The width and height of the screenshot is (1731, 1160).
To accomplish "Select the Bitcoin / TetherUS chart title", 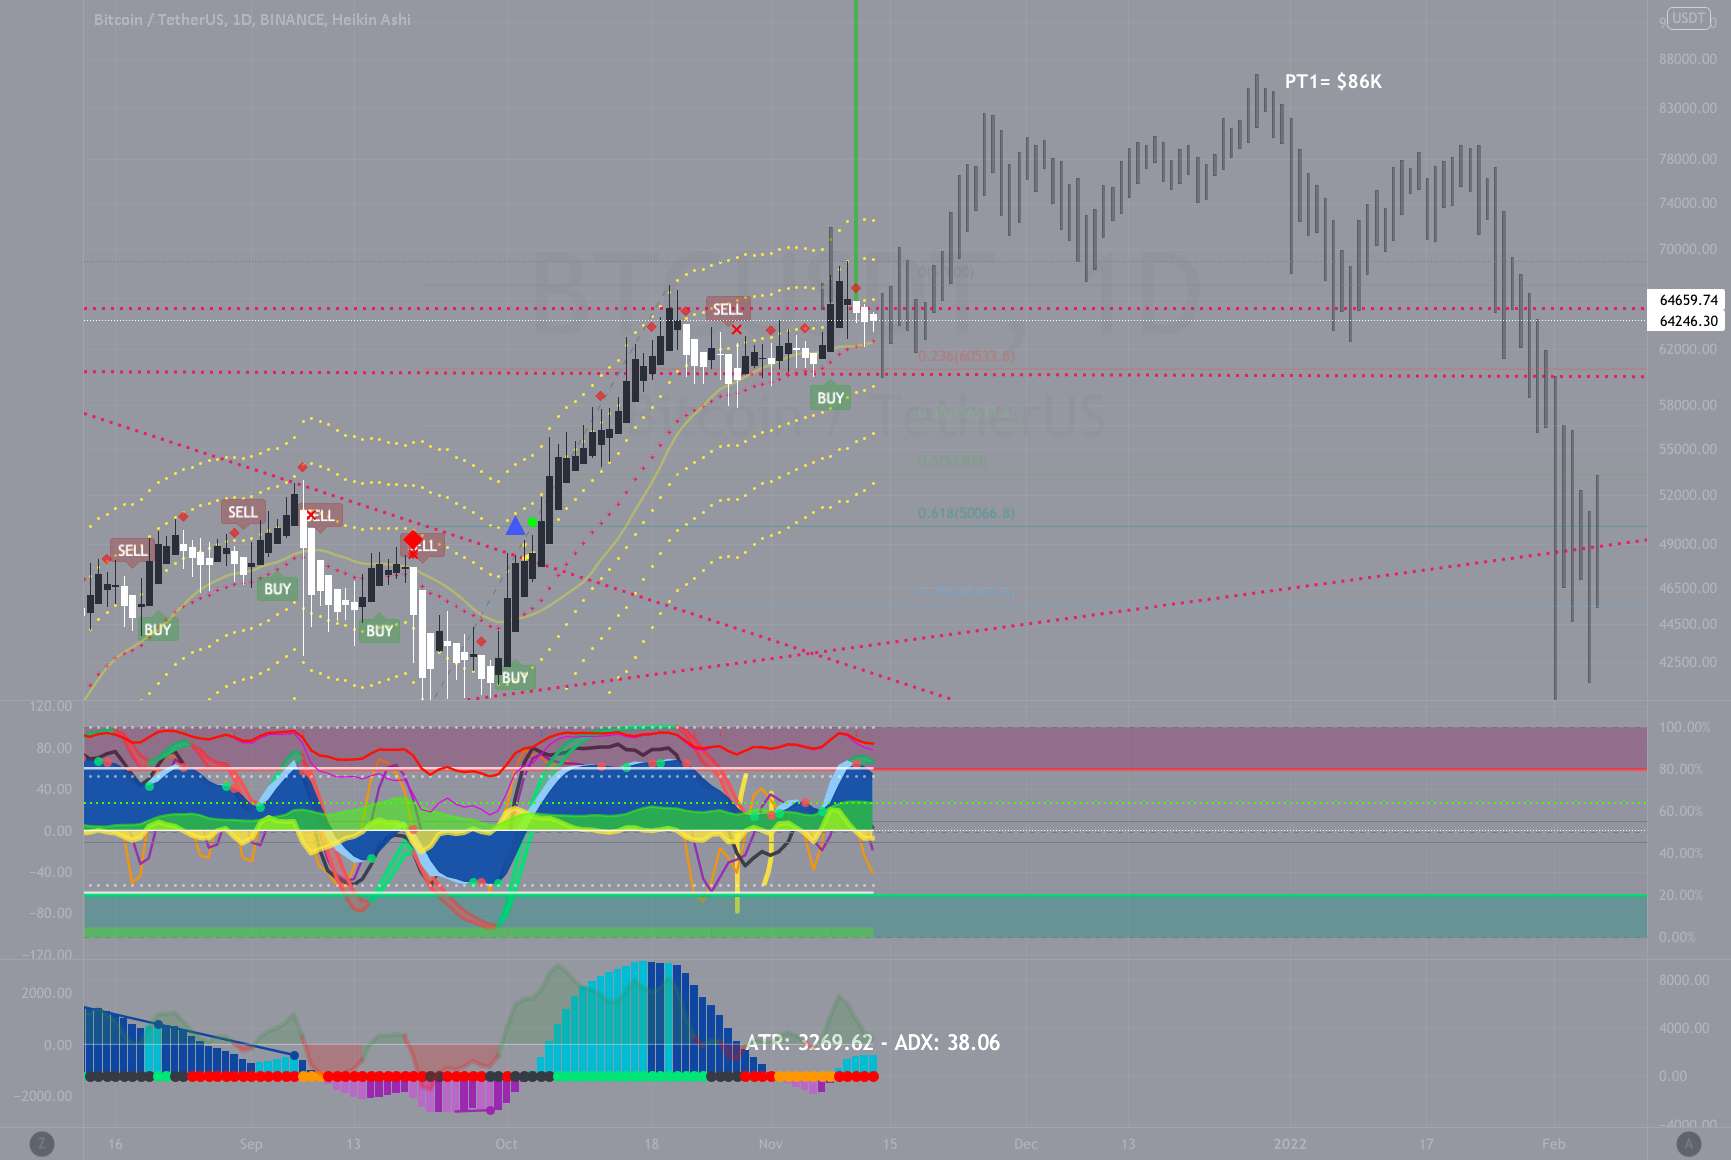I will pos(252,19).
